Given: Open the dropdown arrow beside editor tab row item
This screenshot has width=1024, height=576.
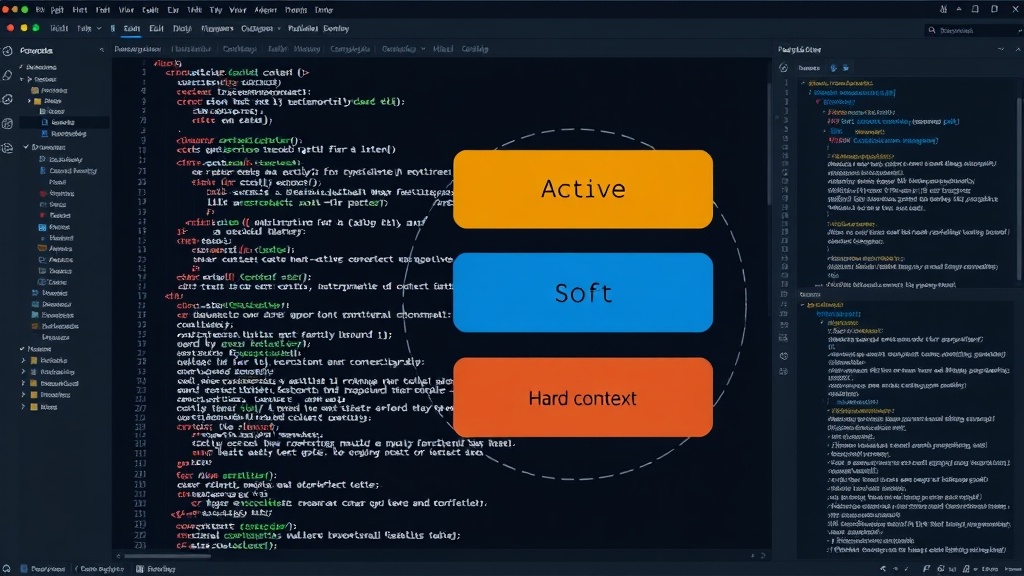Looking at the screenshot, I should (423, 49).
